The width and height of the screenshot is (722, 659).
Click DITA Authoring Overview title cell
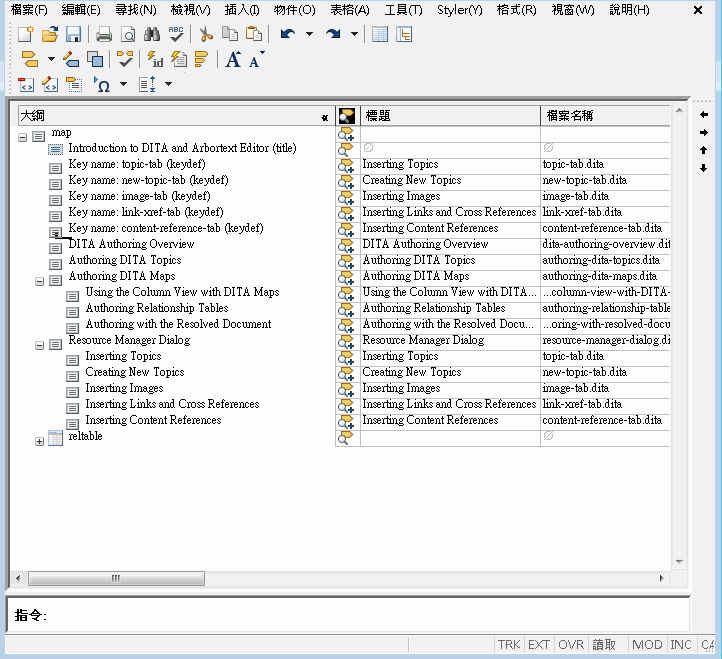450,244
